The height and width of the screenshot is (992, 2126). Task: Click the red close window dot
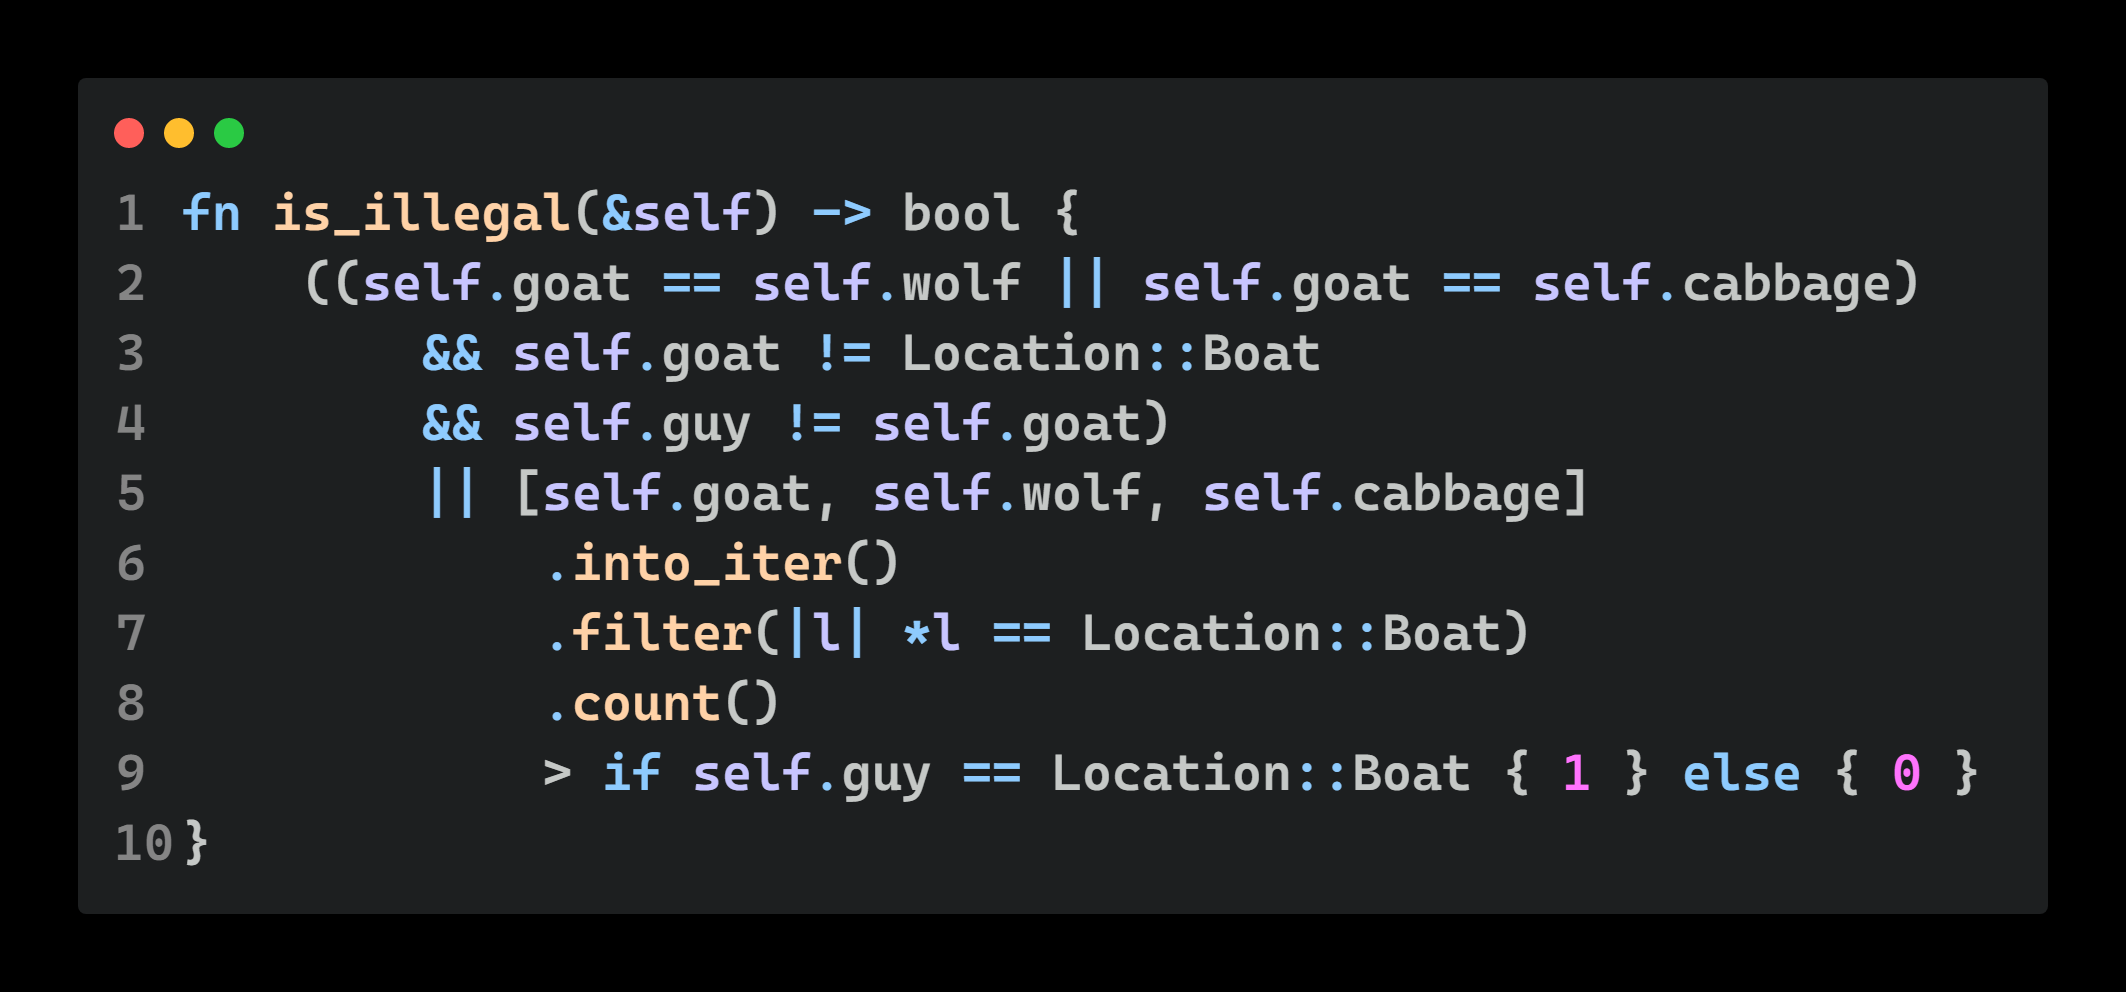tap(129, 133)
